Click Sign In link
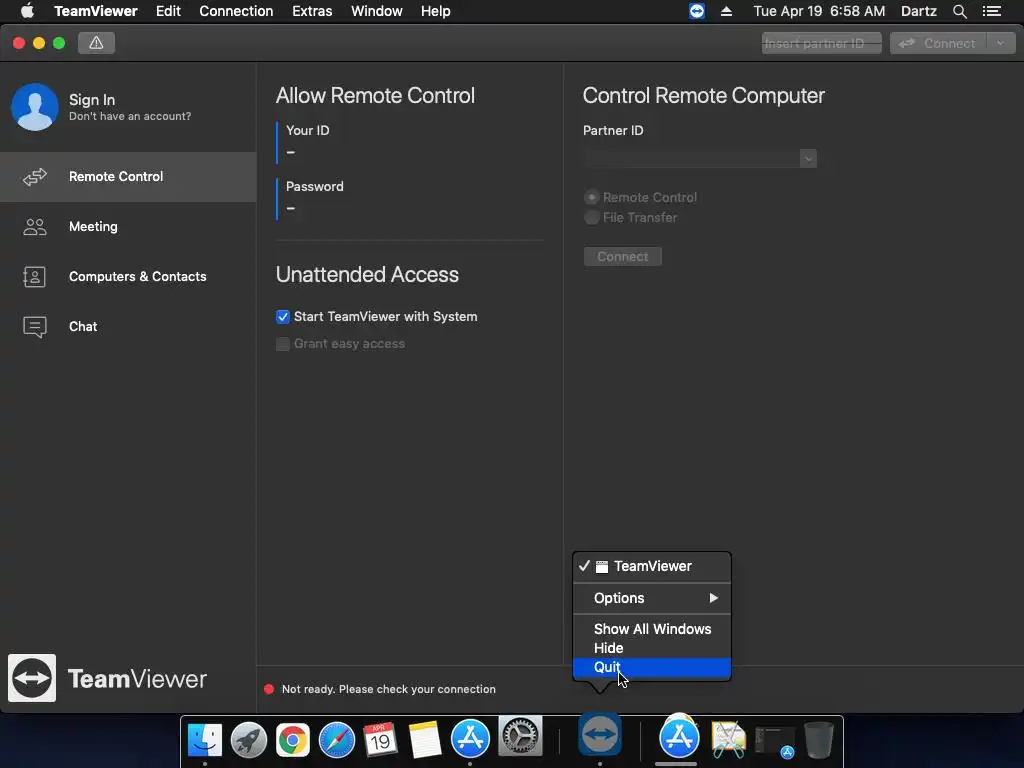This screenshot has height=768, width=1024. pyautogui.click(x=92, y=100)
